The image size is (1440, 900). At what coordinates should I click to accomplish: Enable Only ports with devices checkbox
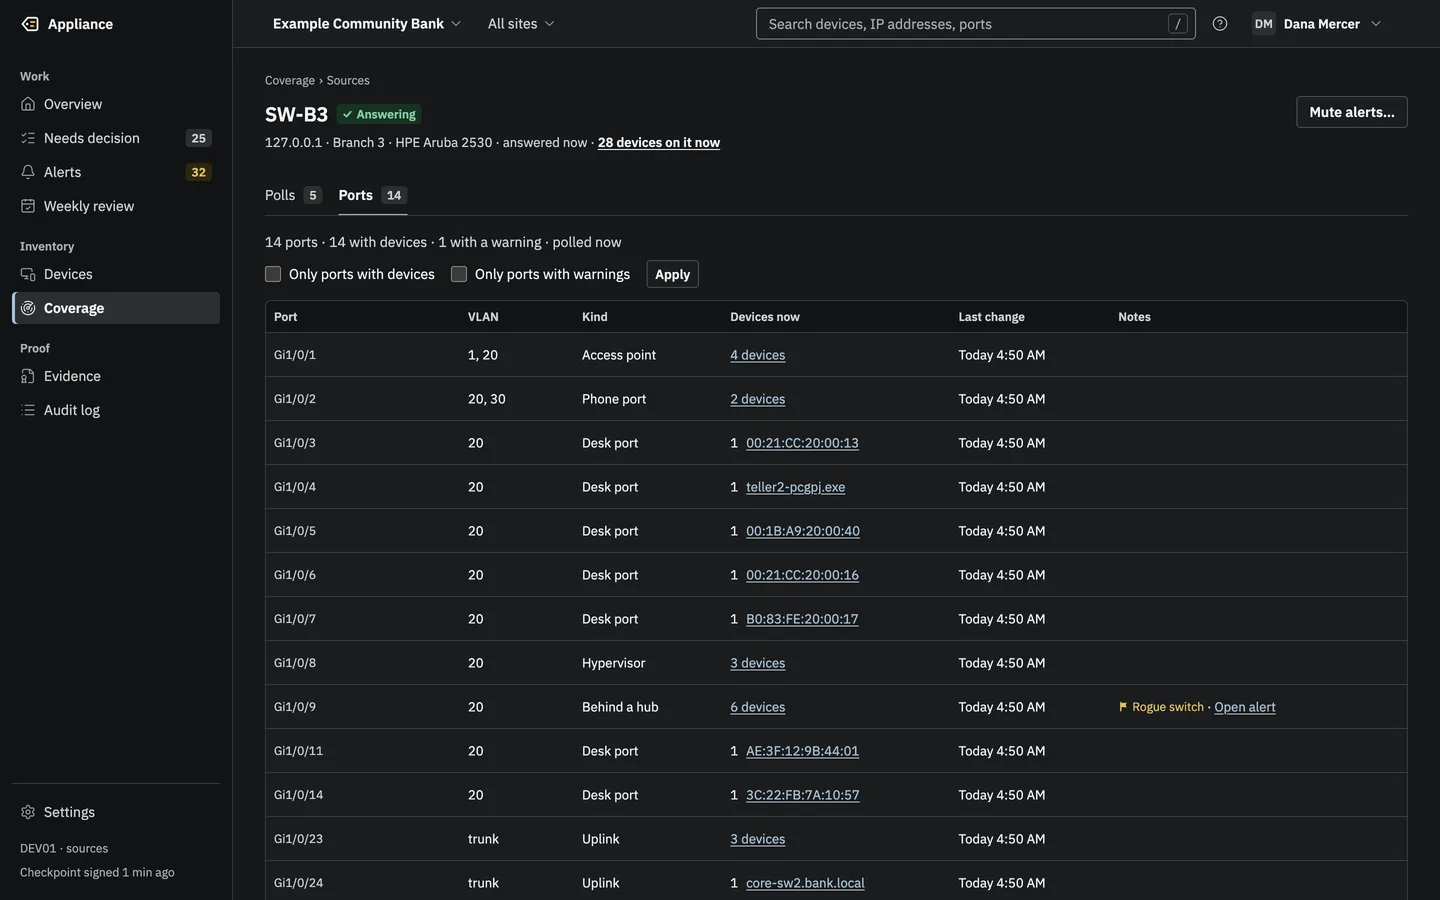[273, 274]
